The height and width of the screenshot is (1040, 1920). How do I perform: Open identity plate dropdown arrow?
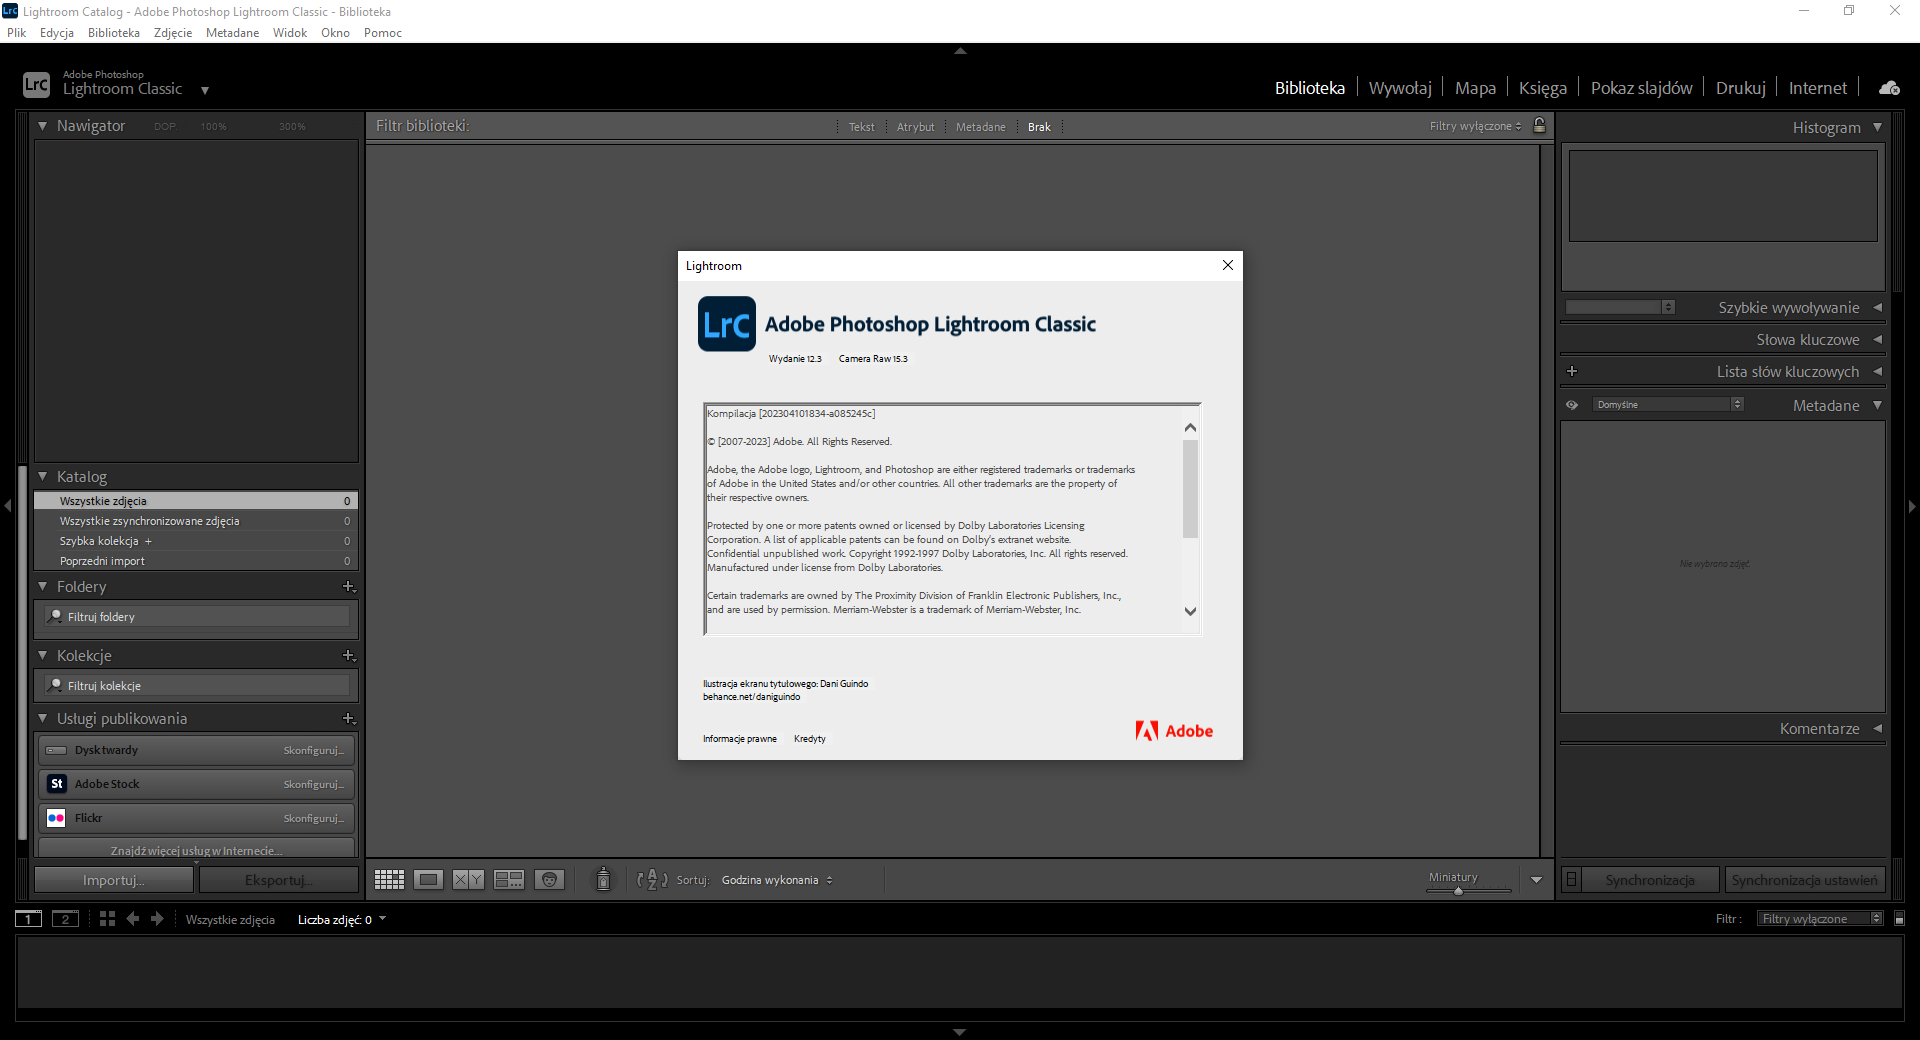tap(205, 90)
